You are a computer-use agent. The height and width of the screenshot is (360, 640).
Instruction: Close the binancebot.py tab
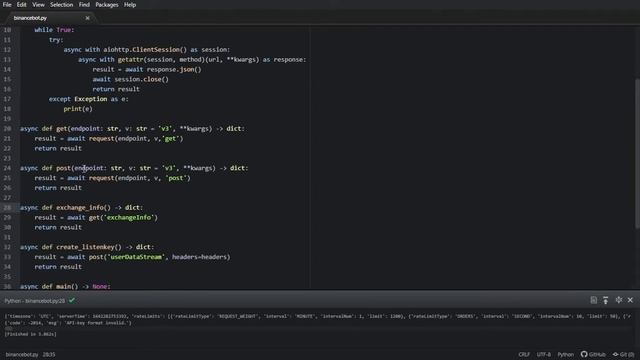87,18
